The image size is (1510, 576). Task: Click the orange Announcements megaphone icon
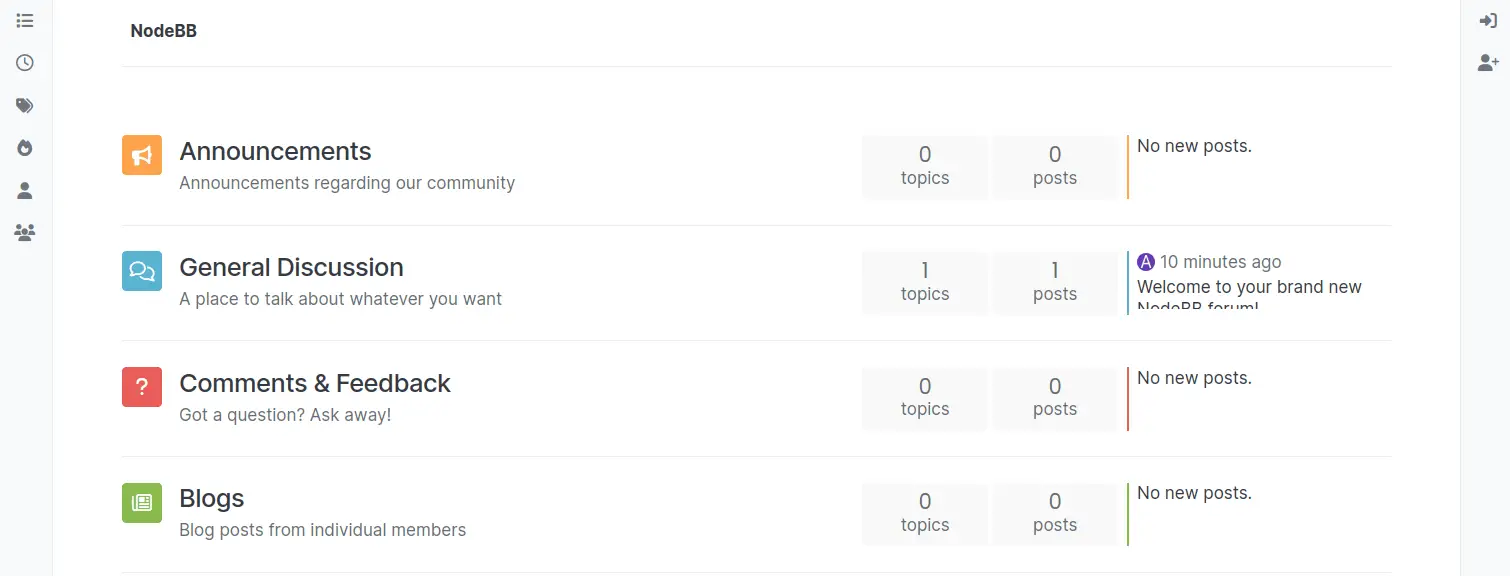[x=142, y=155]
